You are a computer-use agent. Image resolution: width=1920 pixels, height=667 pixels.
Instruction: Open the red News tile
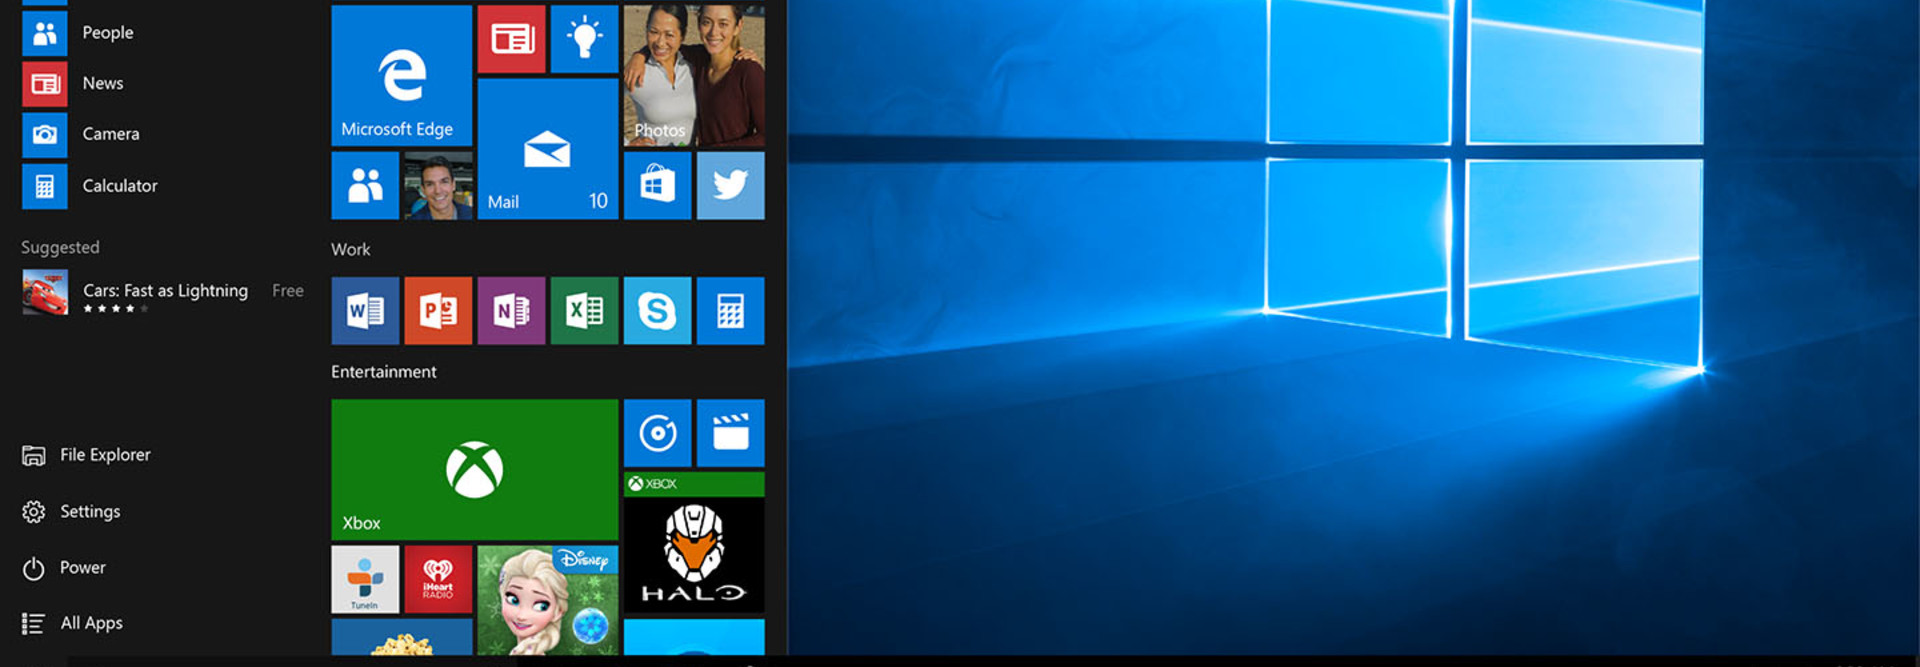pyautogui.click(x=511, y=39)
